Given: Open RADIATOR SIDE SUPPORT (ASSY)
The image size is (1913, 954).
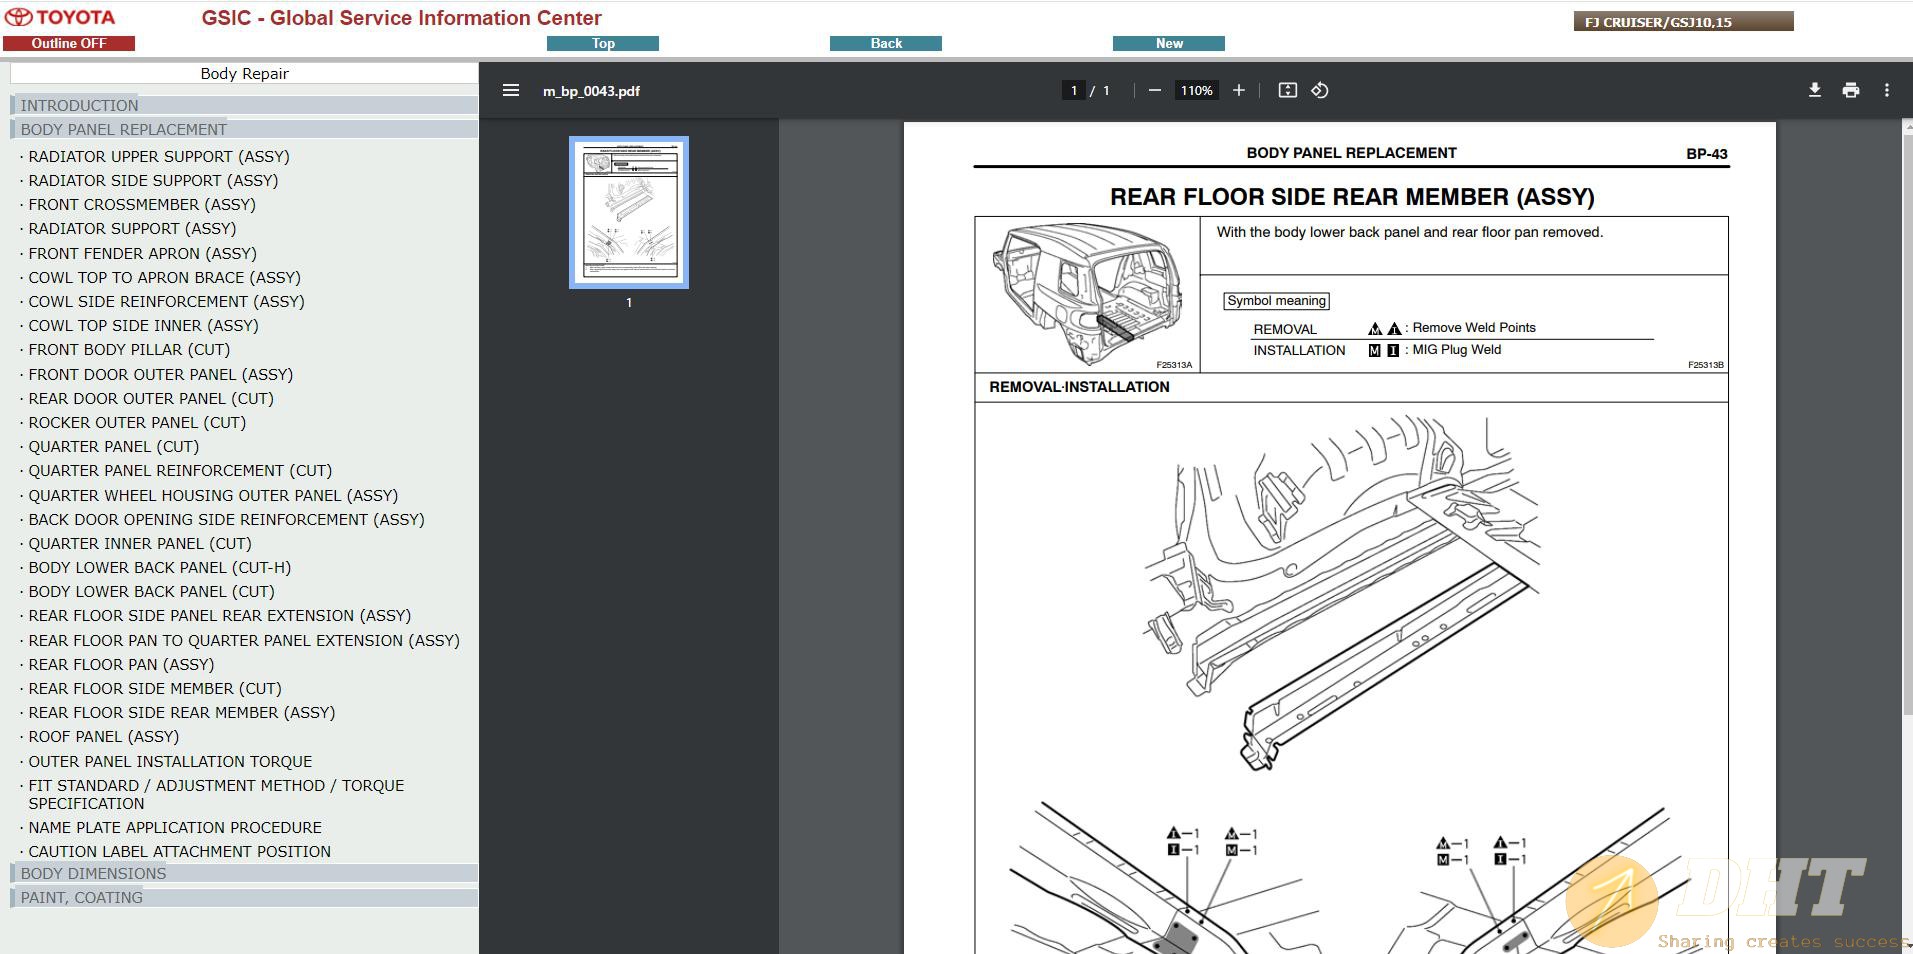Looking at the screenshot, I should (153, 180).
